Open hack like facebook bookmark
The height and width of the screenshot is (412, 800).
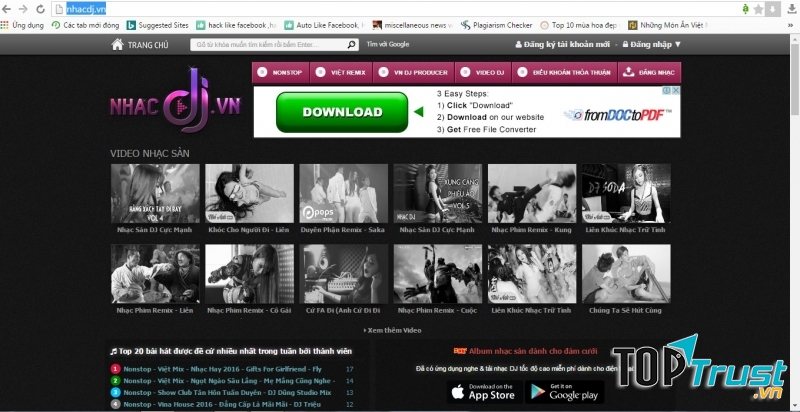point(236,25)
